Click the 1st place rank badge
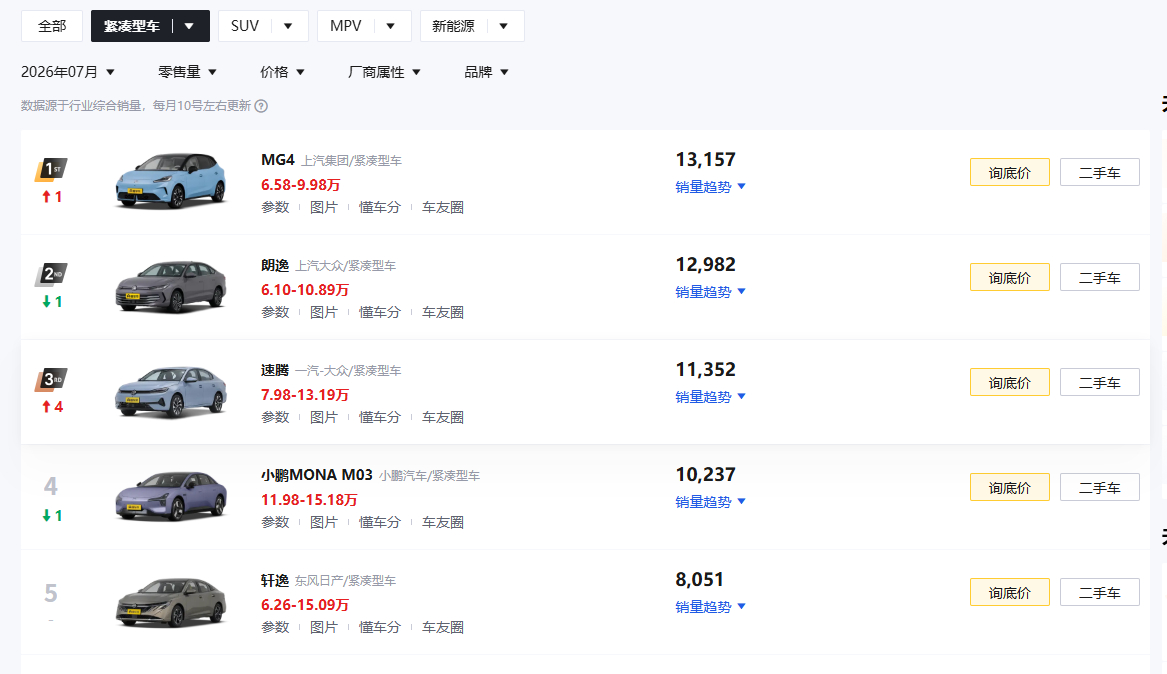 51,170
